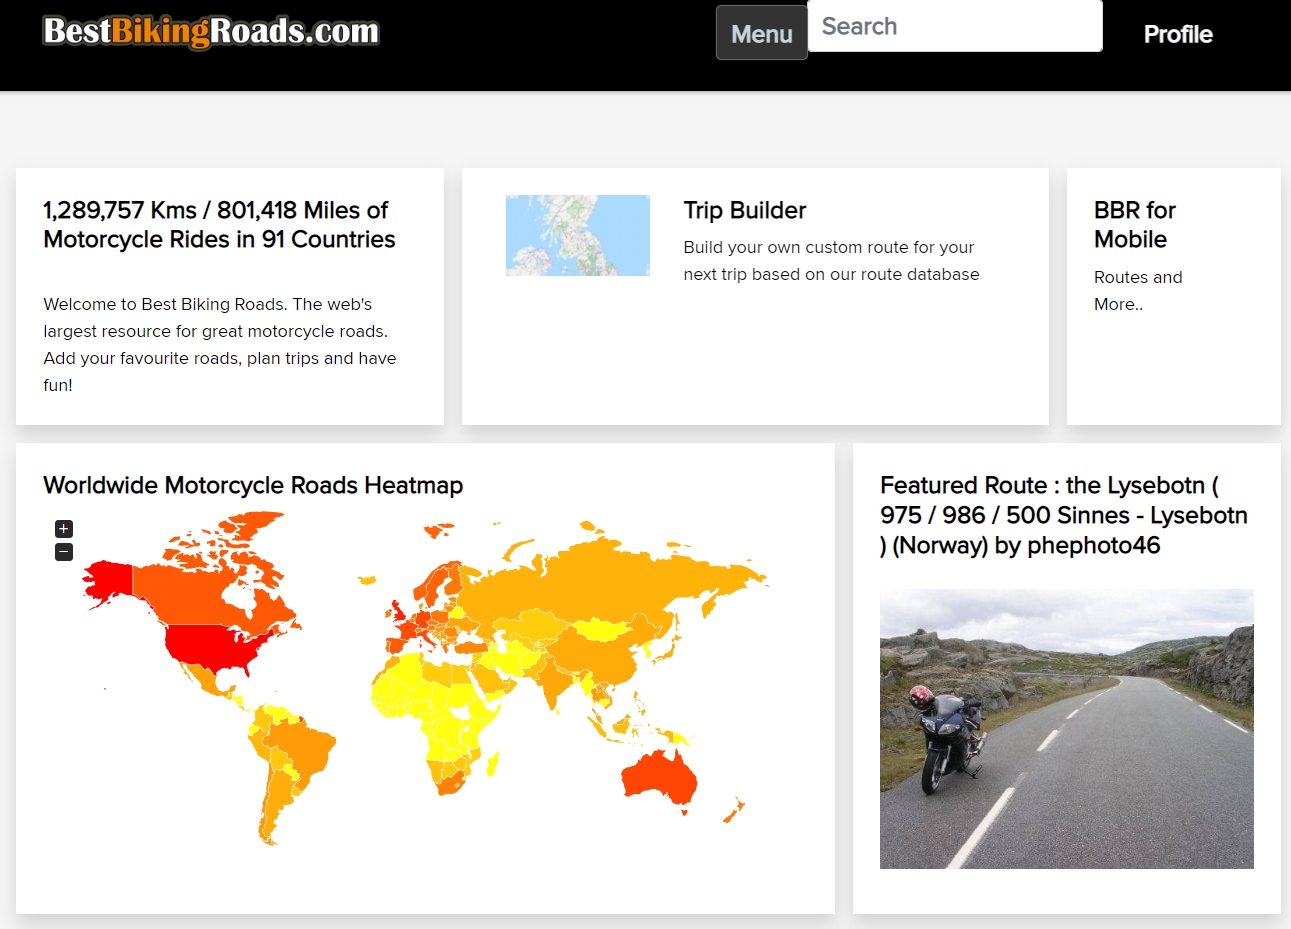Open the Menu button
Screen dimensions: 1291x929
pos(761,33)
